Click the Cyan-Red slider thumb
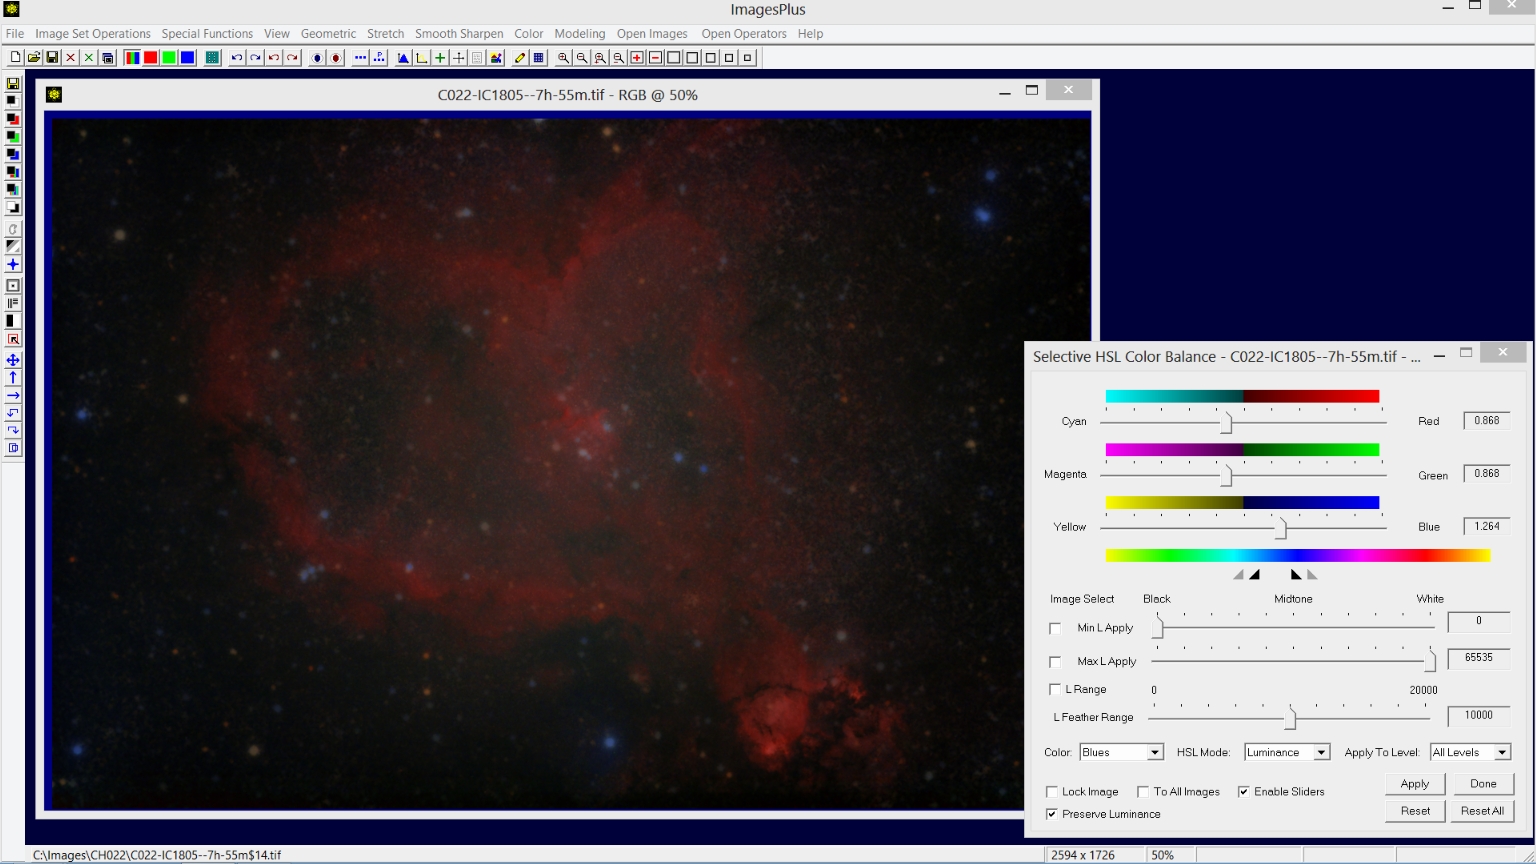Image resolution: width=1536 pixels, height=864 pixels. 1226,423
